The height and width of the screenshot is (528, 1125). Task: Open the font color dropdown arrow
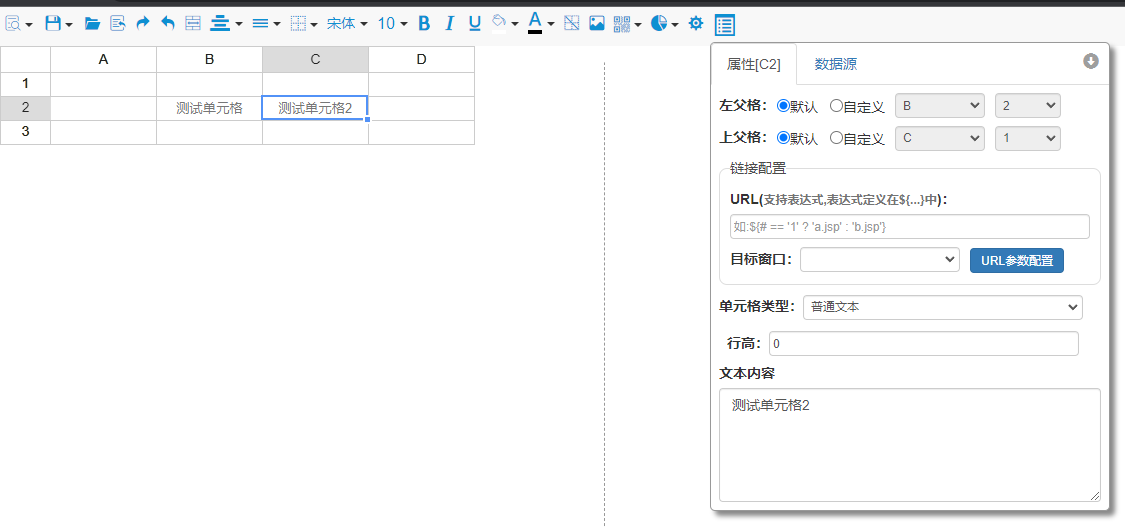(x=550, y=25)
